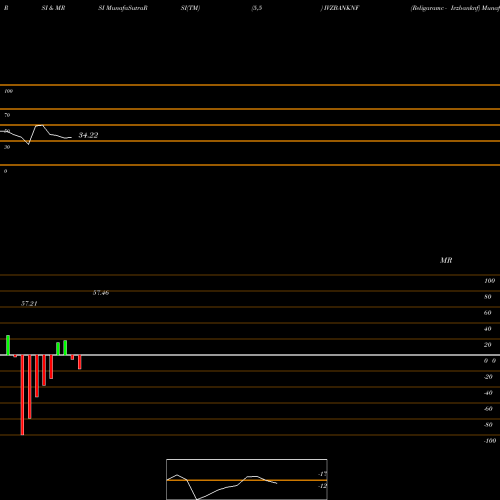Click the -100 label on MR axis

click(x=490, y=441)
